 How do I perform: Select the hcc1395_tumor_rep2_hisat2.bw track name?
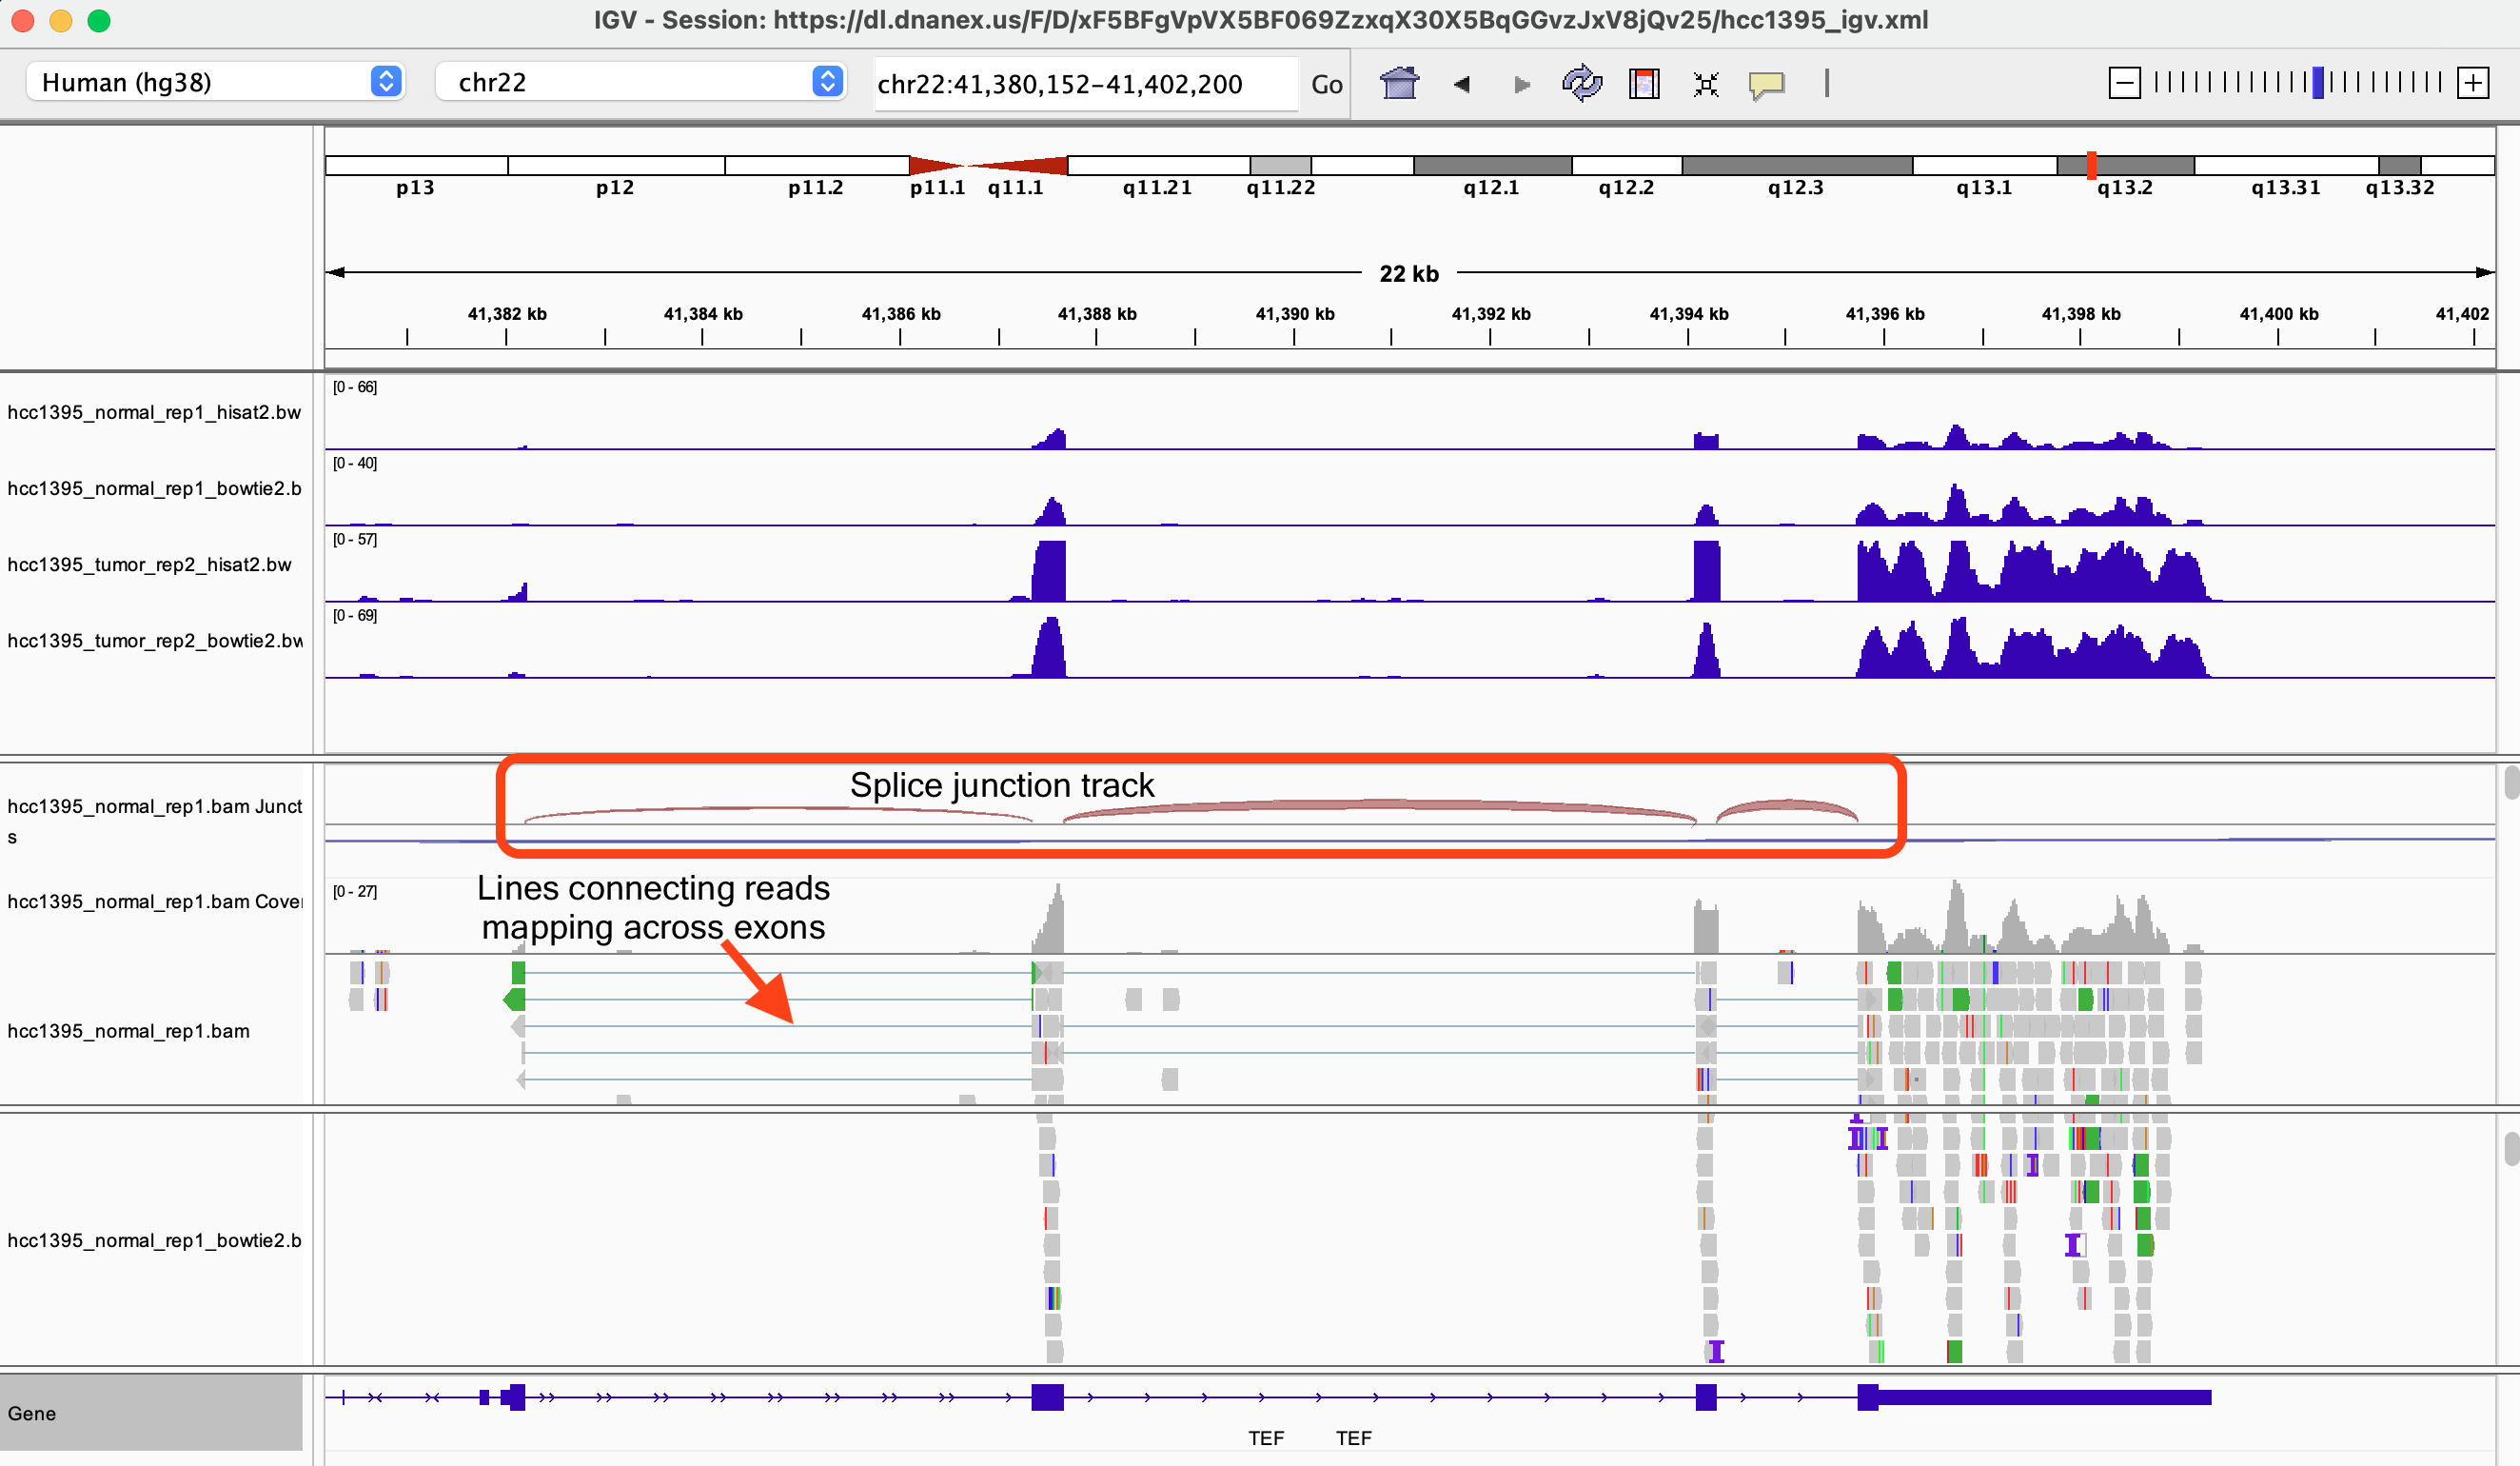point(150,565)
